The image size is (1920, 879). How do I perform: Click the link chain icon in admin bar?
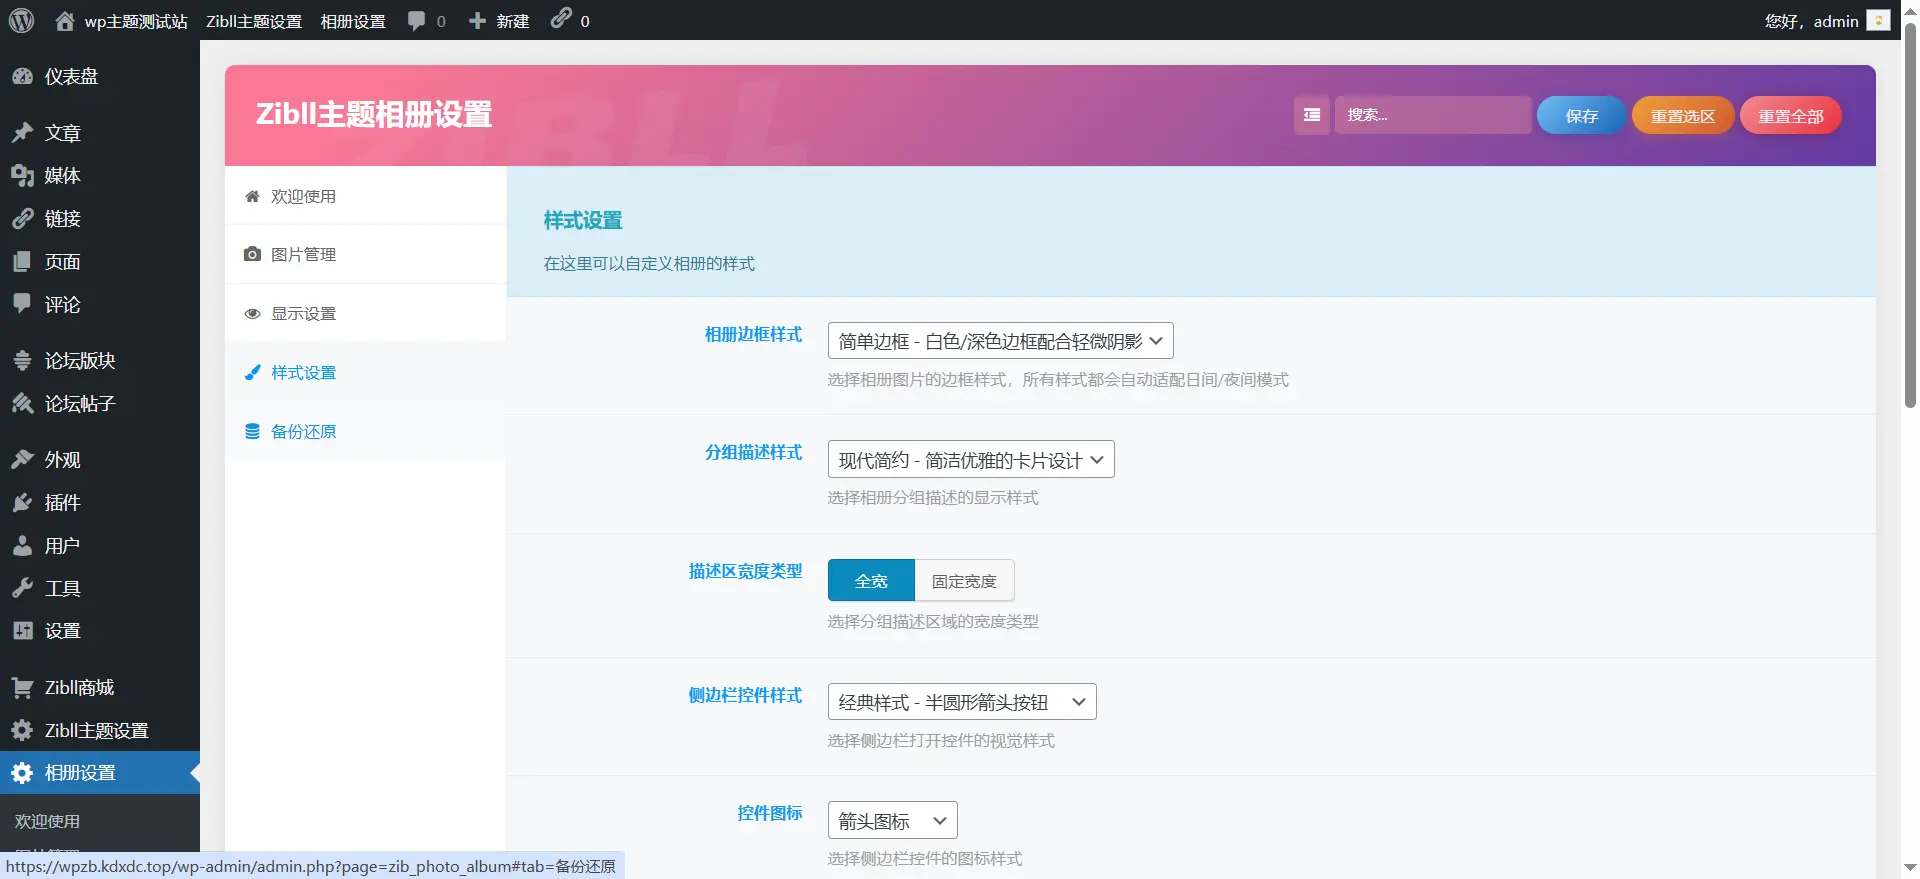(x=561, y=19)
